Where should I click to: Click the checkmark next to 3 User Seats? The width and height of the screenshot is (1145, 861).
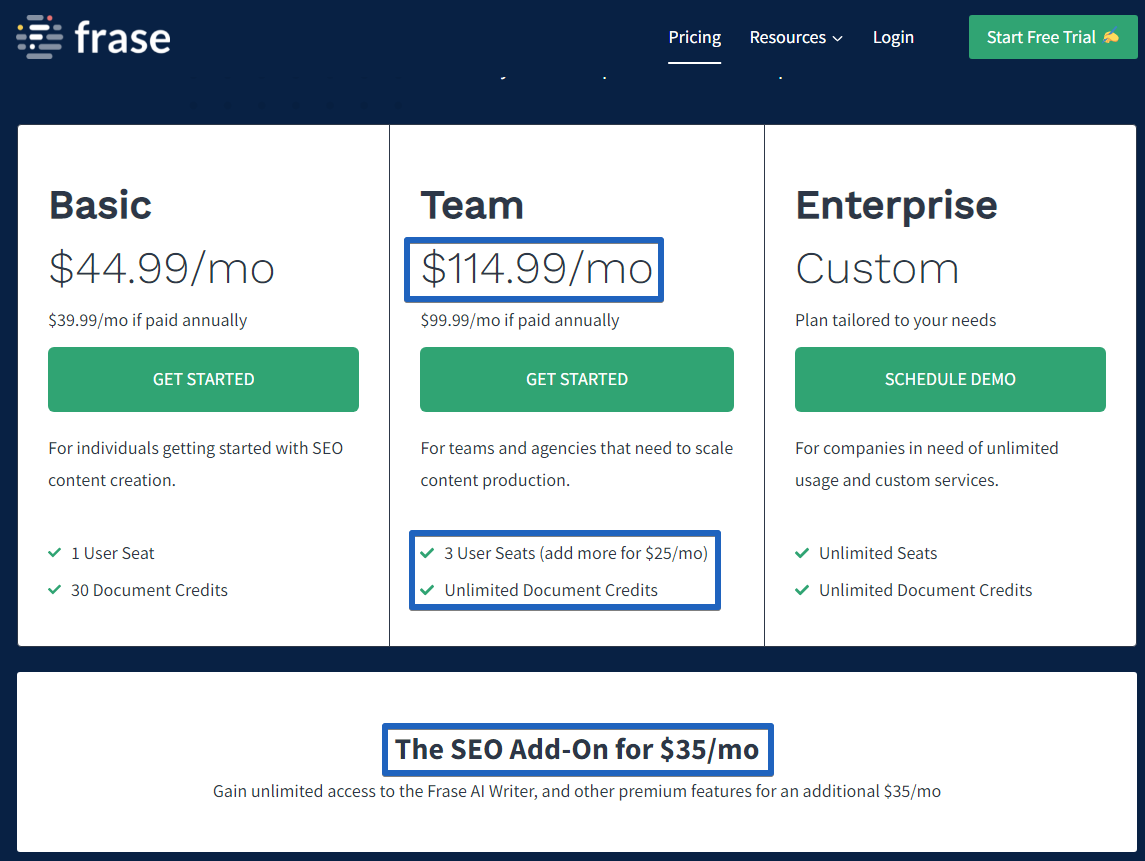pos(428,553)
